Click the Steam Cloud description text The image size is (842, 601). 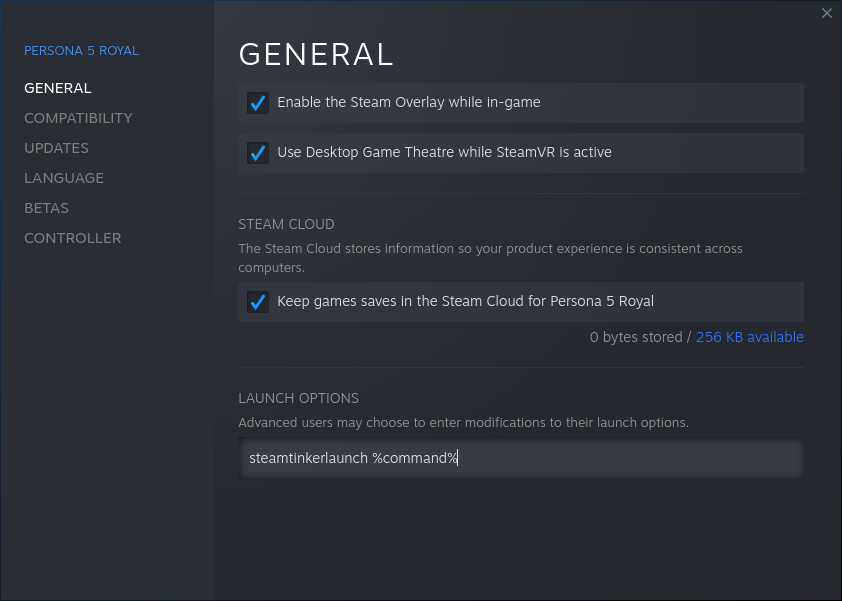[x=491, y=258]
